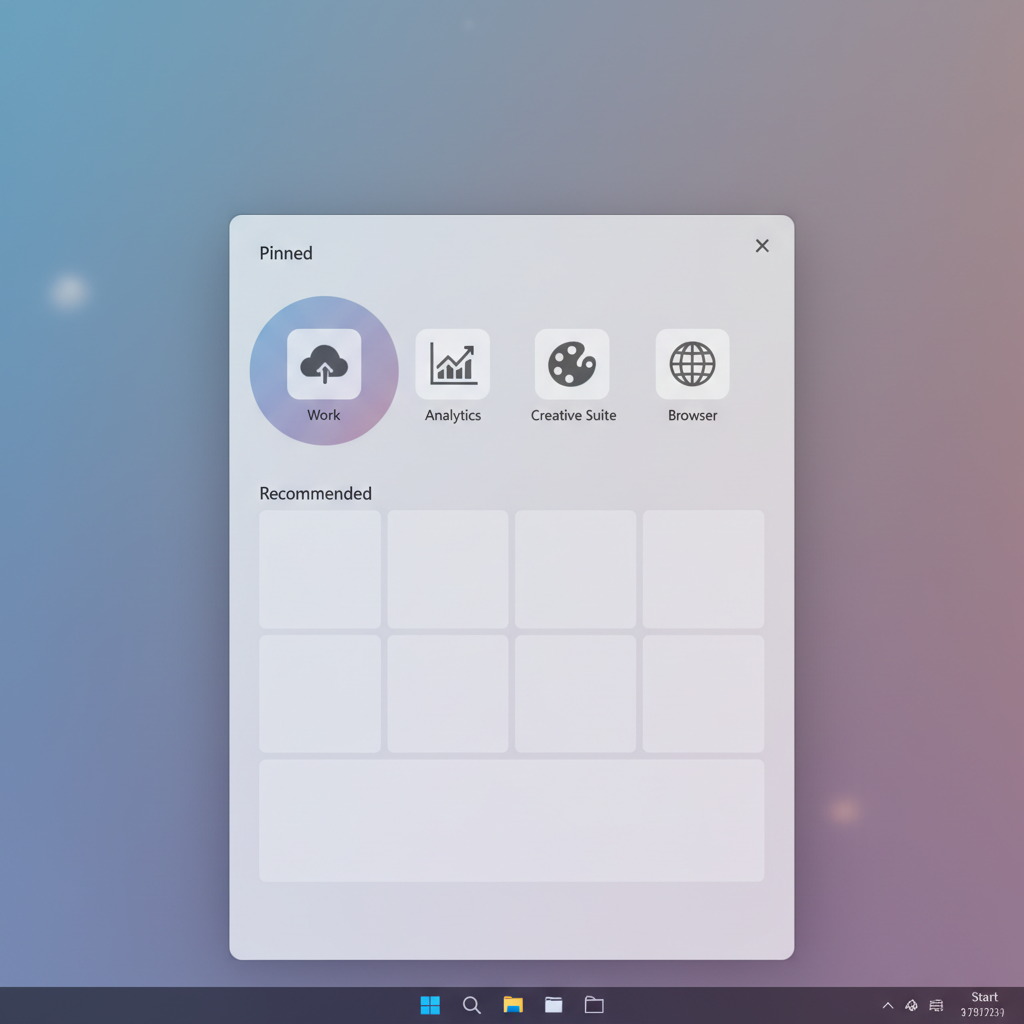This screenshot has height=1024, width=1024.
Task: Open File Explorer from the taskbar
Action: pyautogui.click(x=512, y=1005)
